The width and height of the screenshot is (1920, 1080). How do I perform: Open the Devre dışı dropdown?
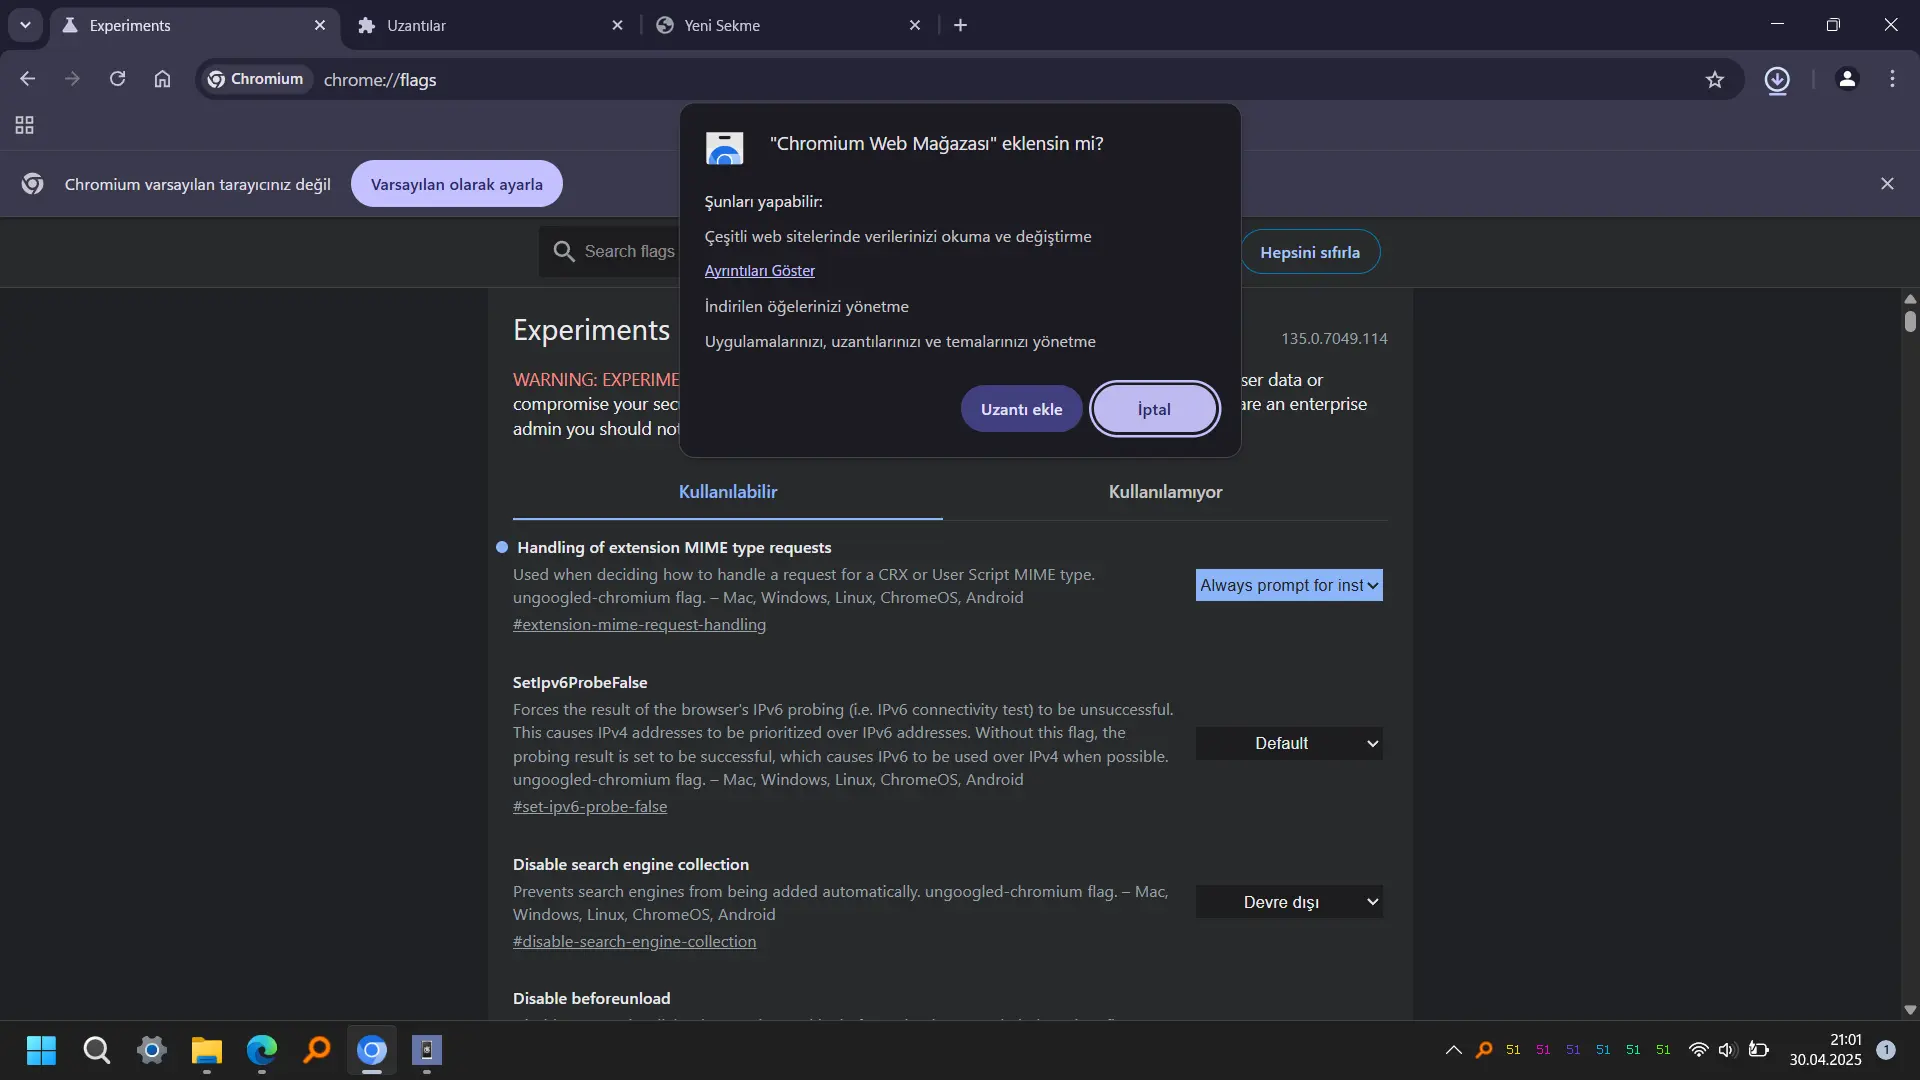pyautogui.click(x=1289, y=902)
